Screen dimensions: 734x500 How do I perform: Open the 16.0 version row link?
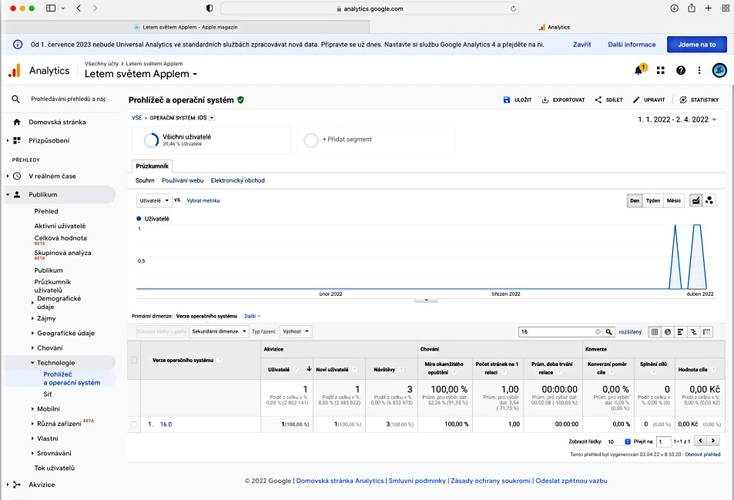point(166,424)
